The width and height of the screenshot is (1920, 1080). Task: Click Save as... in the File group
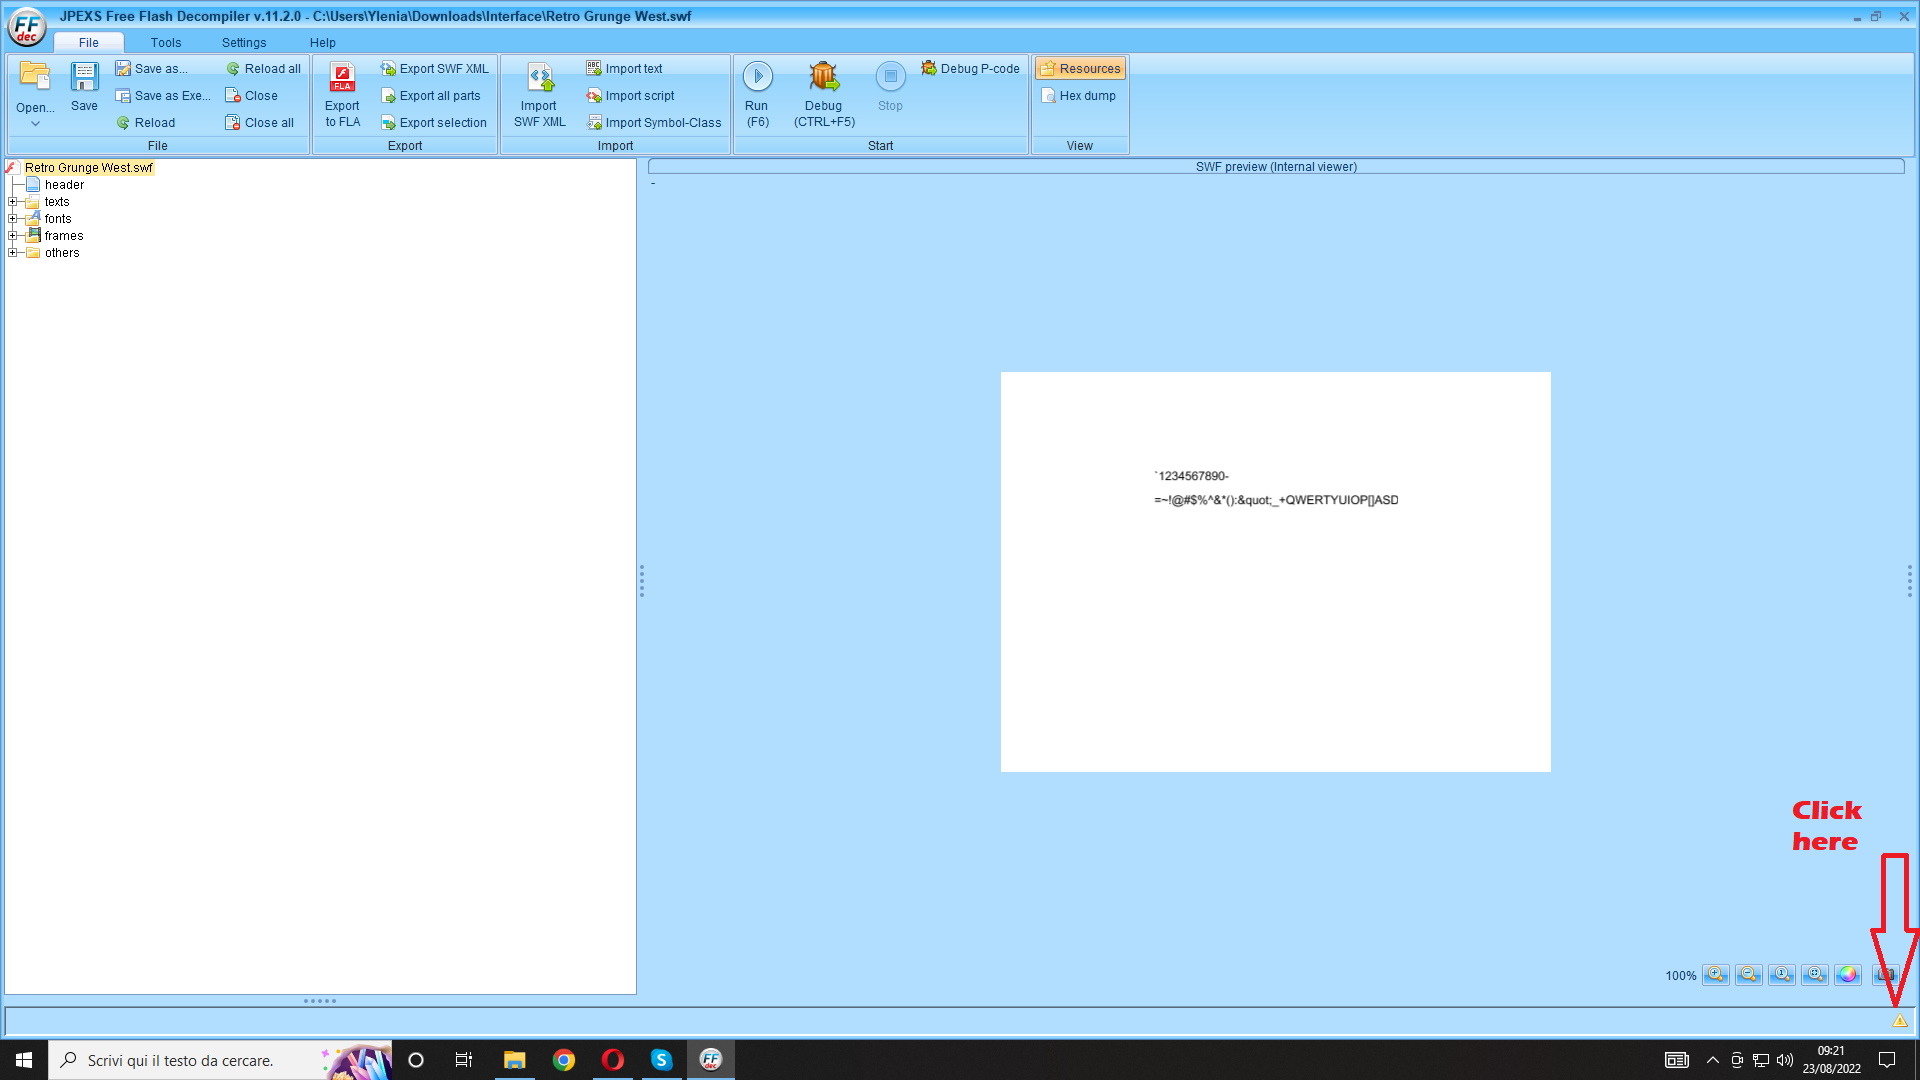click(151, 69)
